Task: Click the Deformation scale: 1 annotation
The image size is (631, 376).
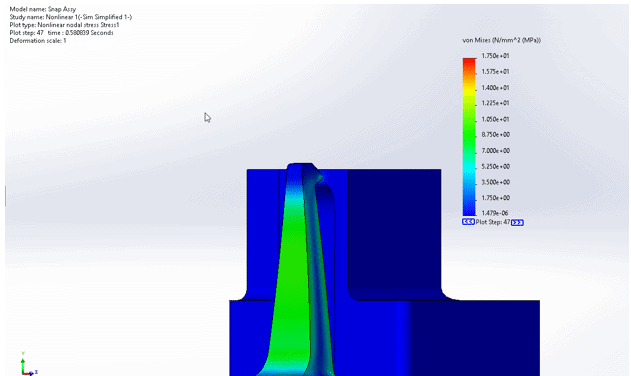Action: click(x=38, y=41)
